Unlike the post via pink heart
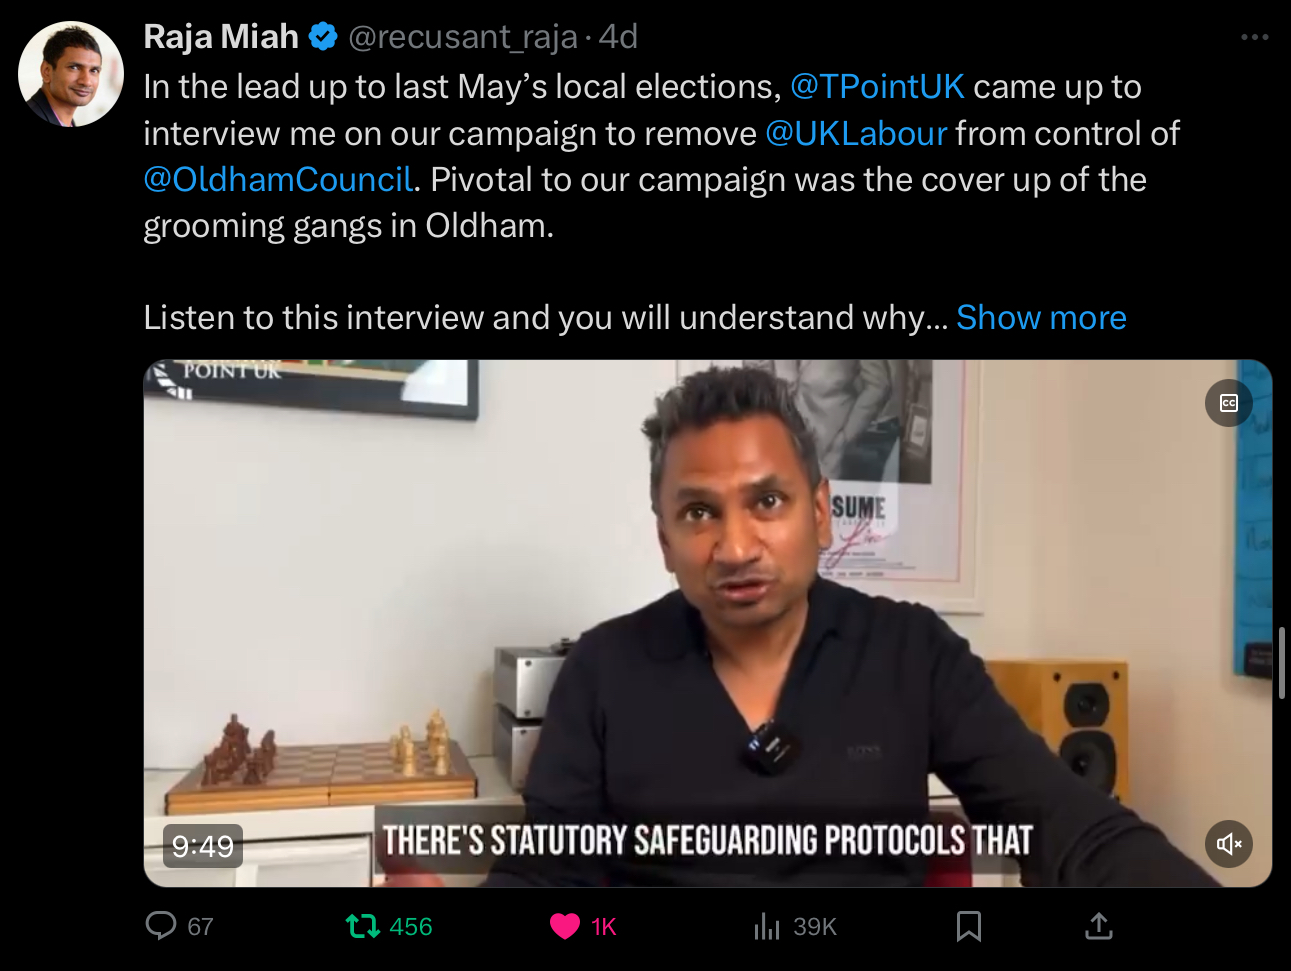Image resolution: width=1291 pixels, height=971 pixels. (565, 927)
